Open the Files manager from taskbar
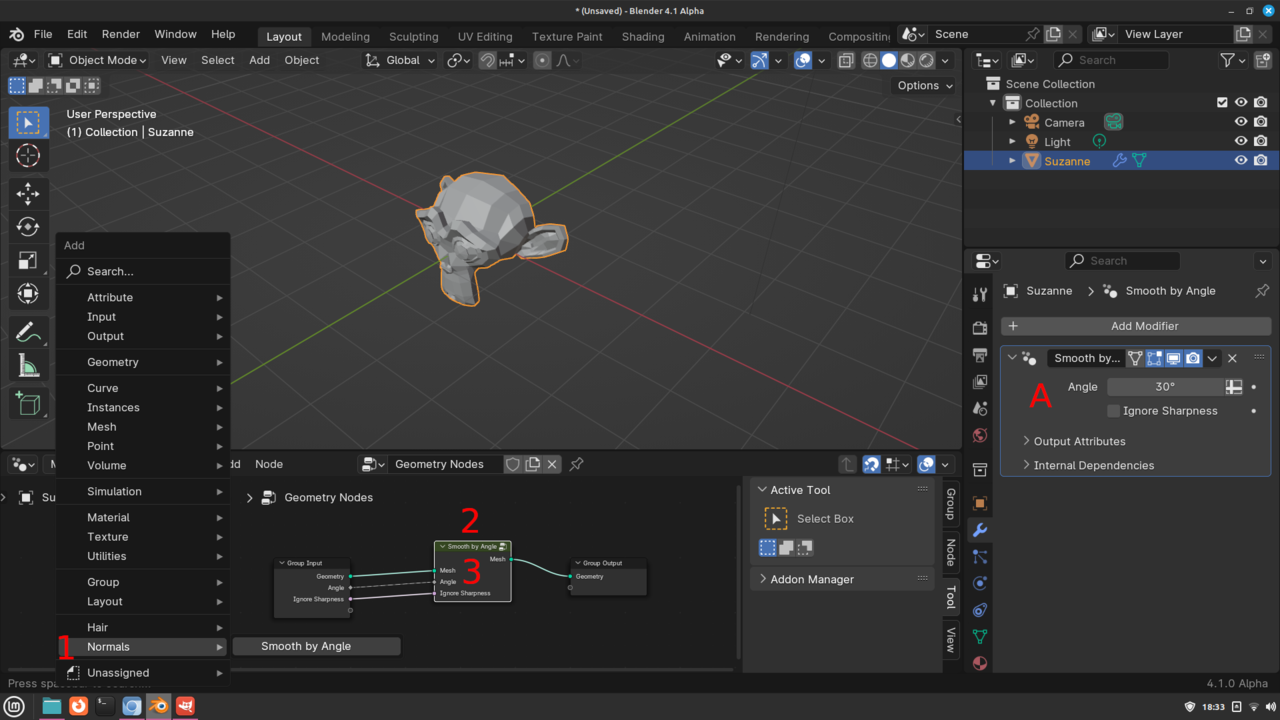Screen dimensions: 1280x720 (x=52, y=706)
